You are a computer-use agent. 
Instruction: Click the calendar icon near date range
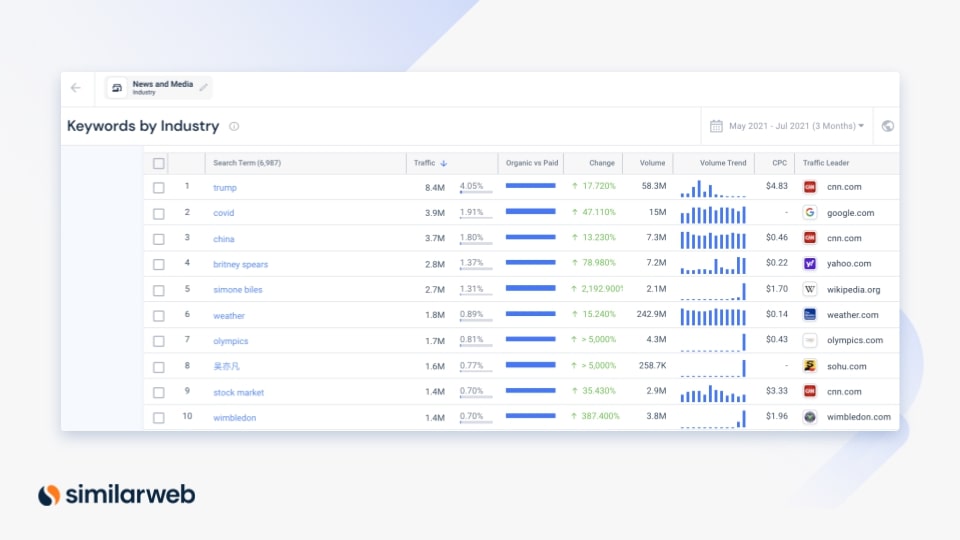716,126
